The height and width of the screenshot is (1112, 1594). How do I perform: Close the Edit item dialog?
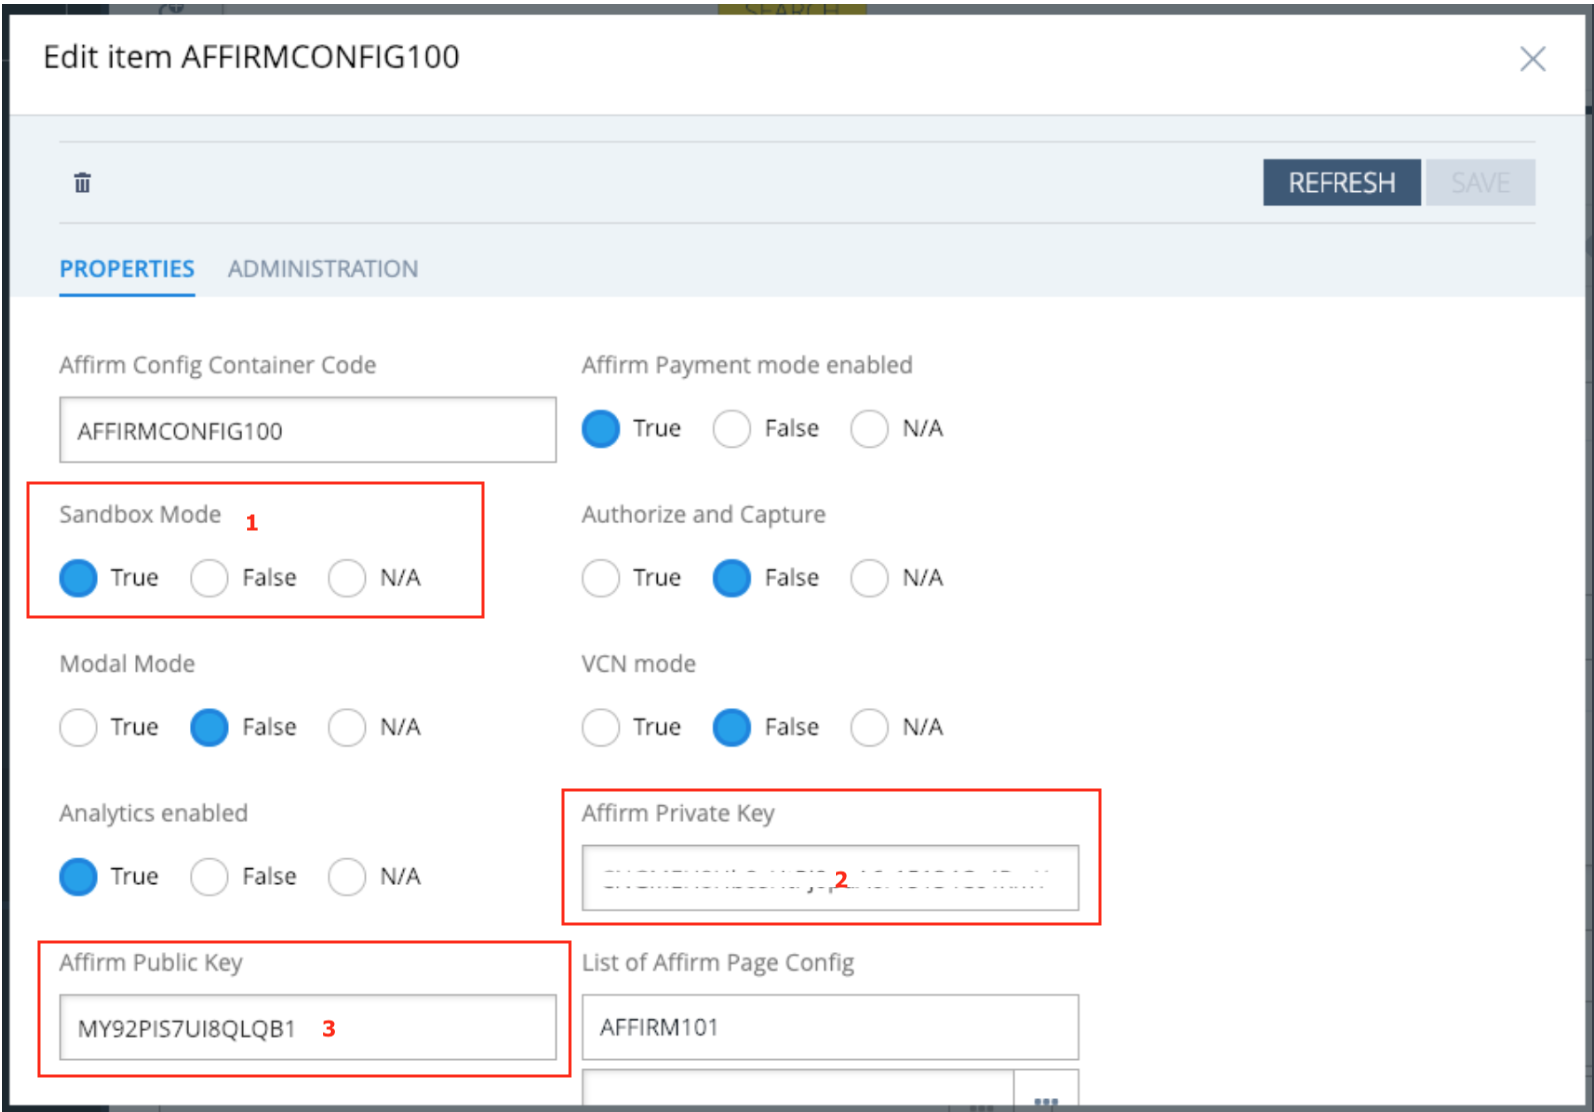point(1532,59)
